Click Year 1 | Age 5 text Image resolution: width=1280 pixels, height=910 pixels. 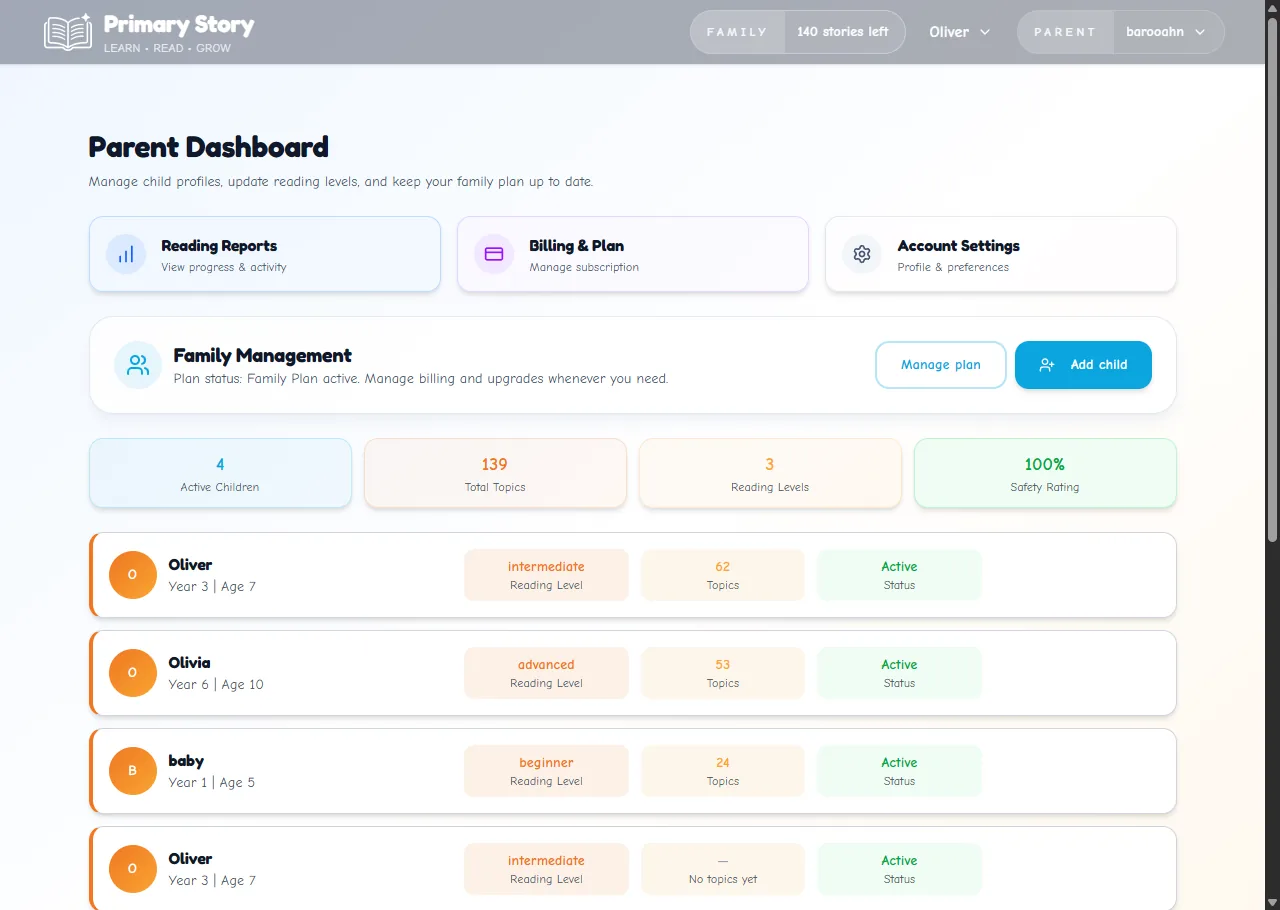pyautogui.click(x=212, y=783)
